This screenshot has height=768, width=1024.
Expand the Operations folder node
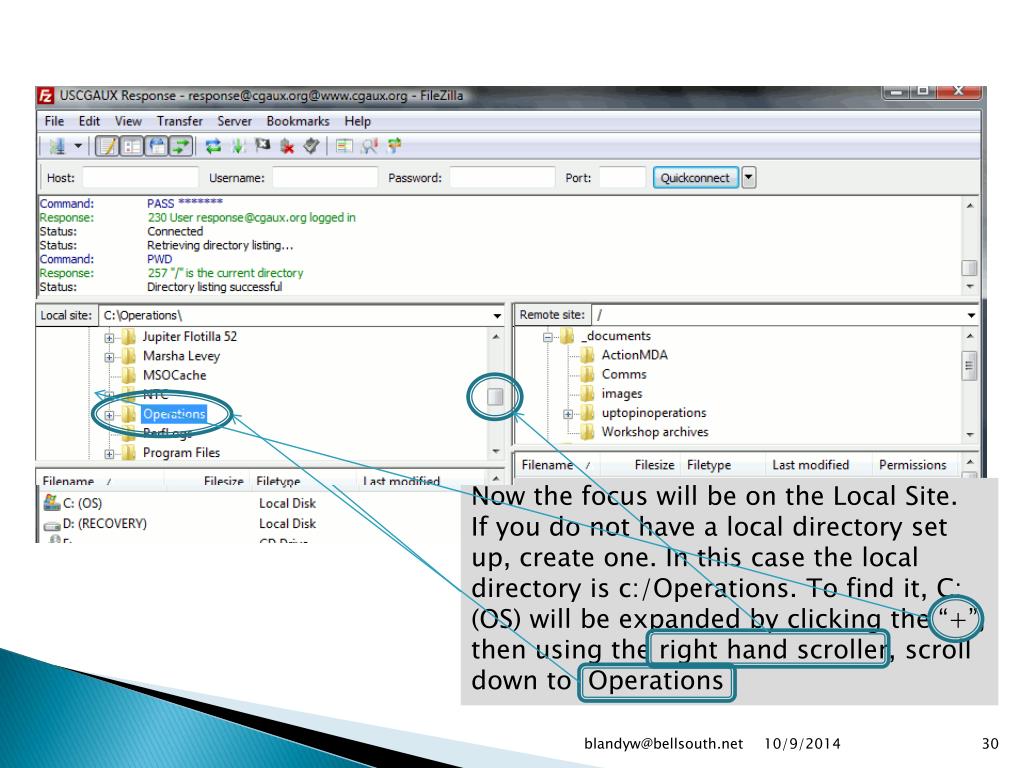coord(109,415)
